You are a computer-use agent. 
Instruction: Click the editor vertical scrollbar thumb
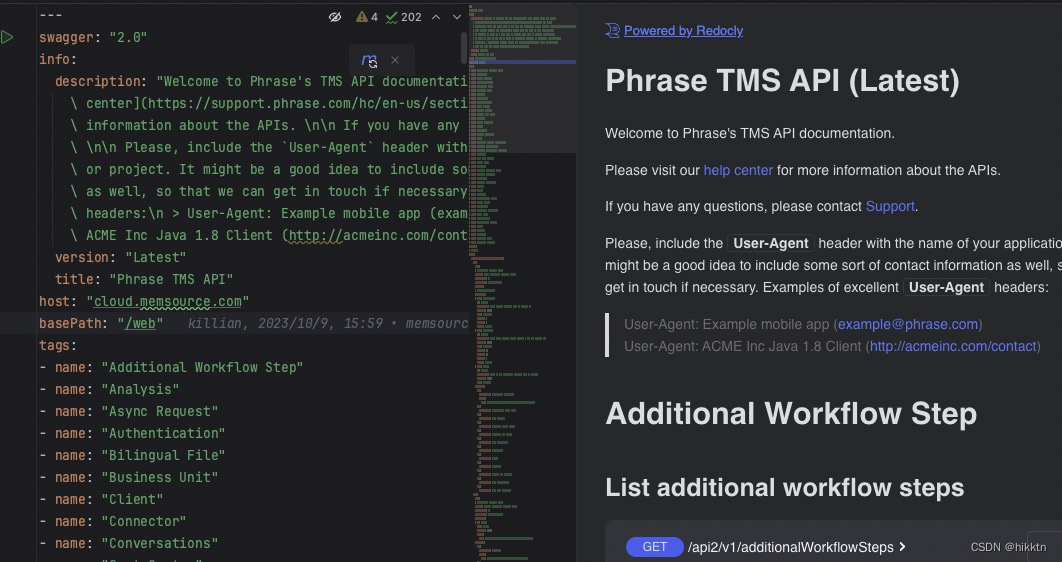(x=464, y=47)
